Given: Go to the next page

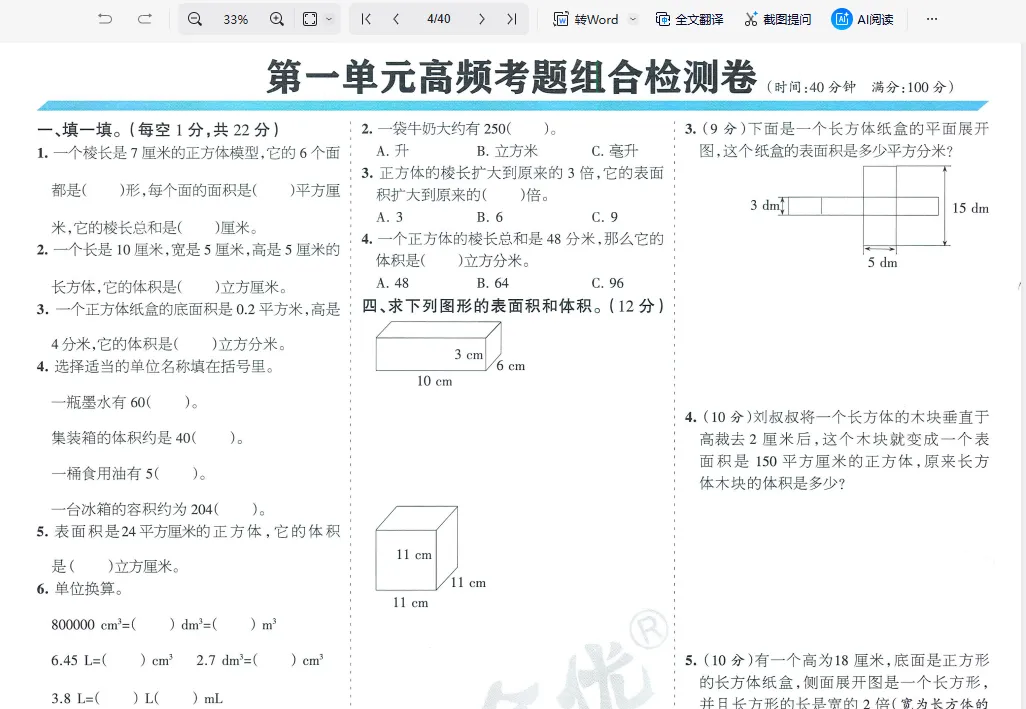Looking at the screenshot, I should tap(482, 19).
